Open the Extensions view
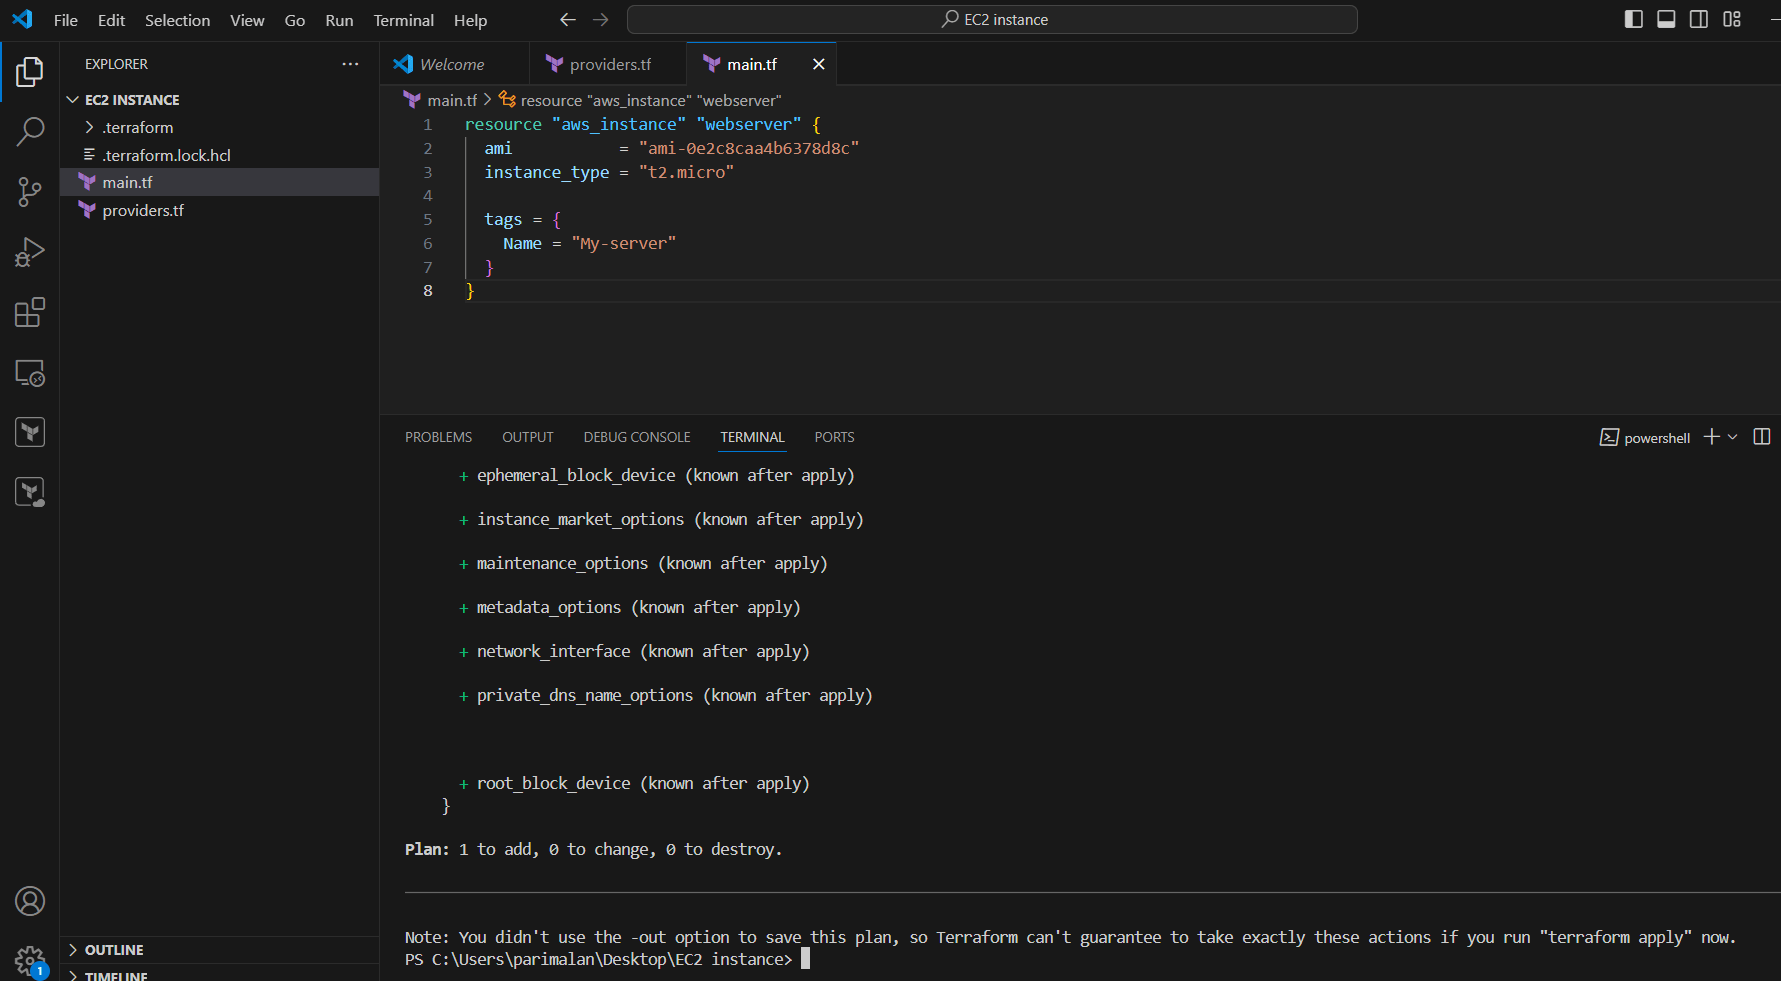The width and height of the screenshot is (1781, 981). [30, 312]
